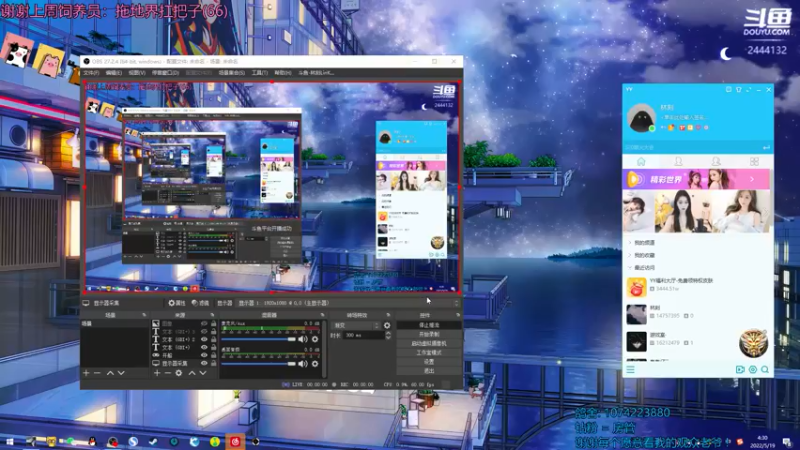Viewport: 800px width, 450px height.
Task: Toggle lock on 文本 (GDI+) 2 source
Action: point(214,339)
